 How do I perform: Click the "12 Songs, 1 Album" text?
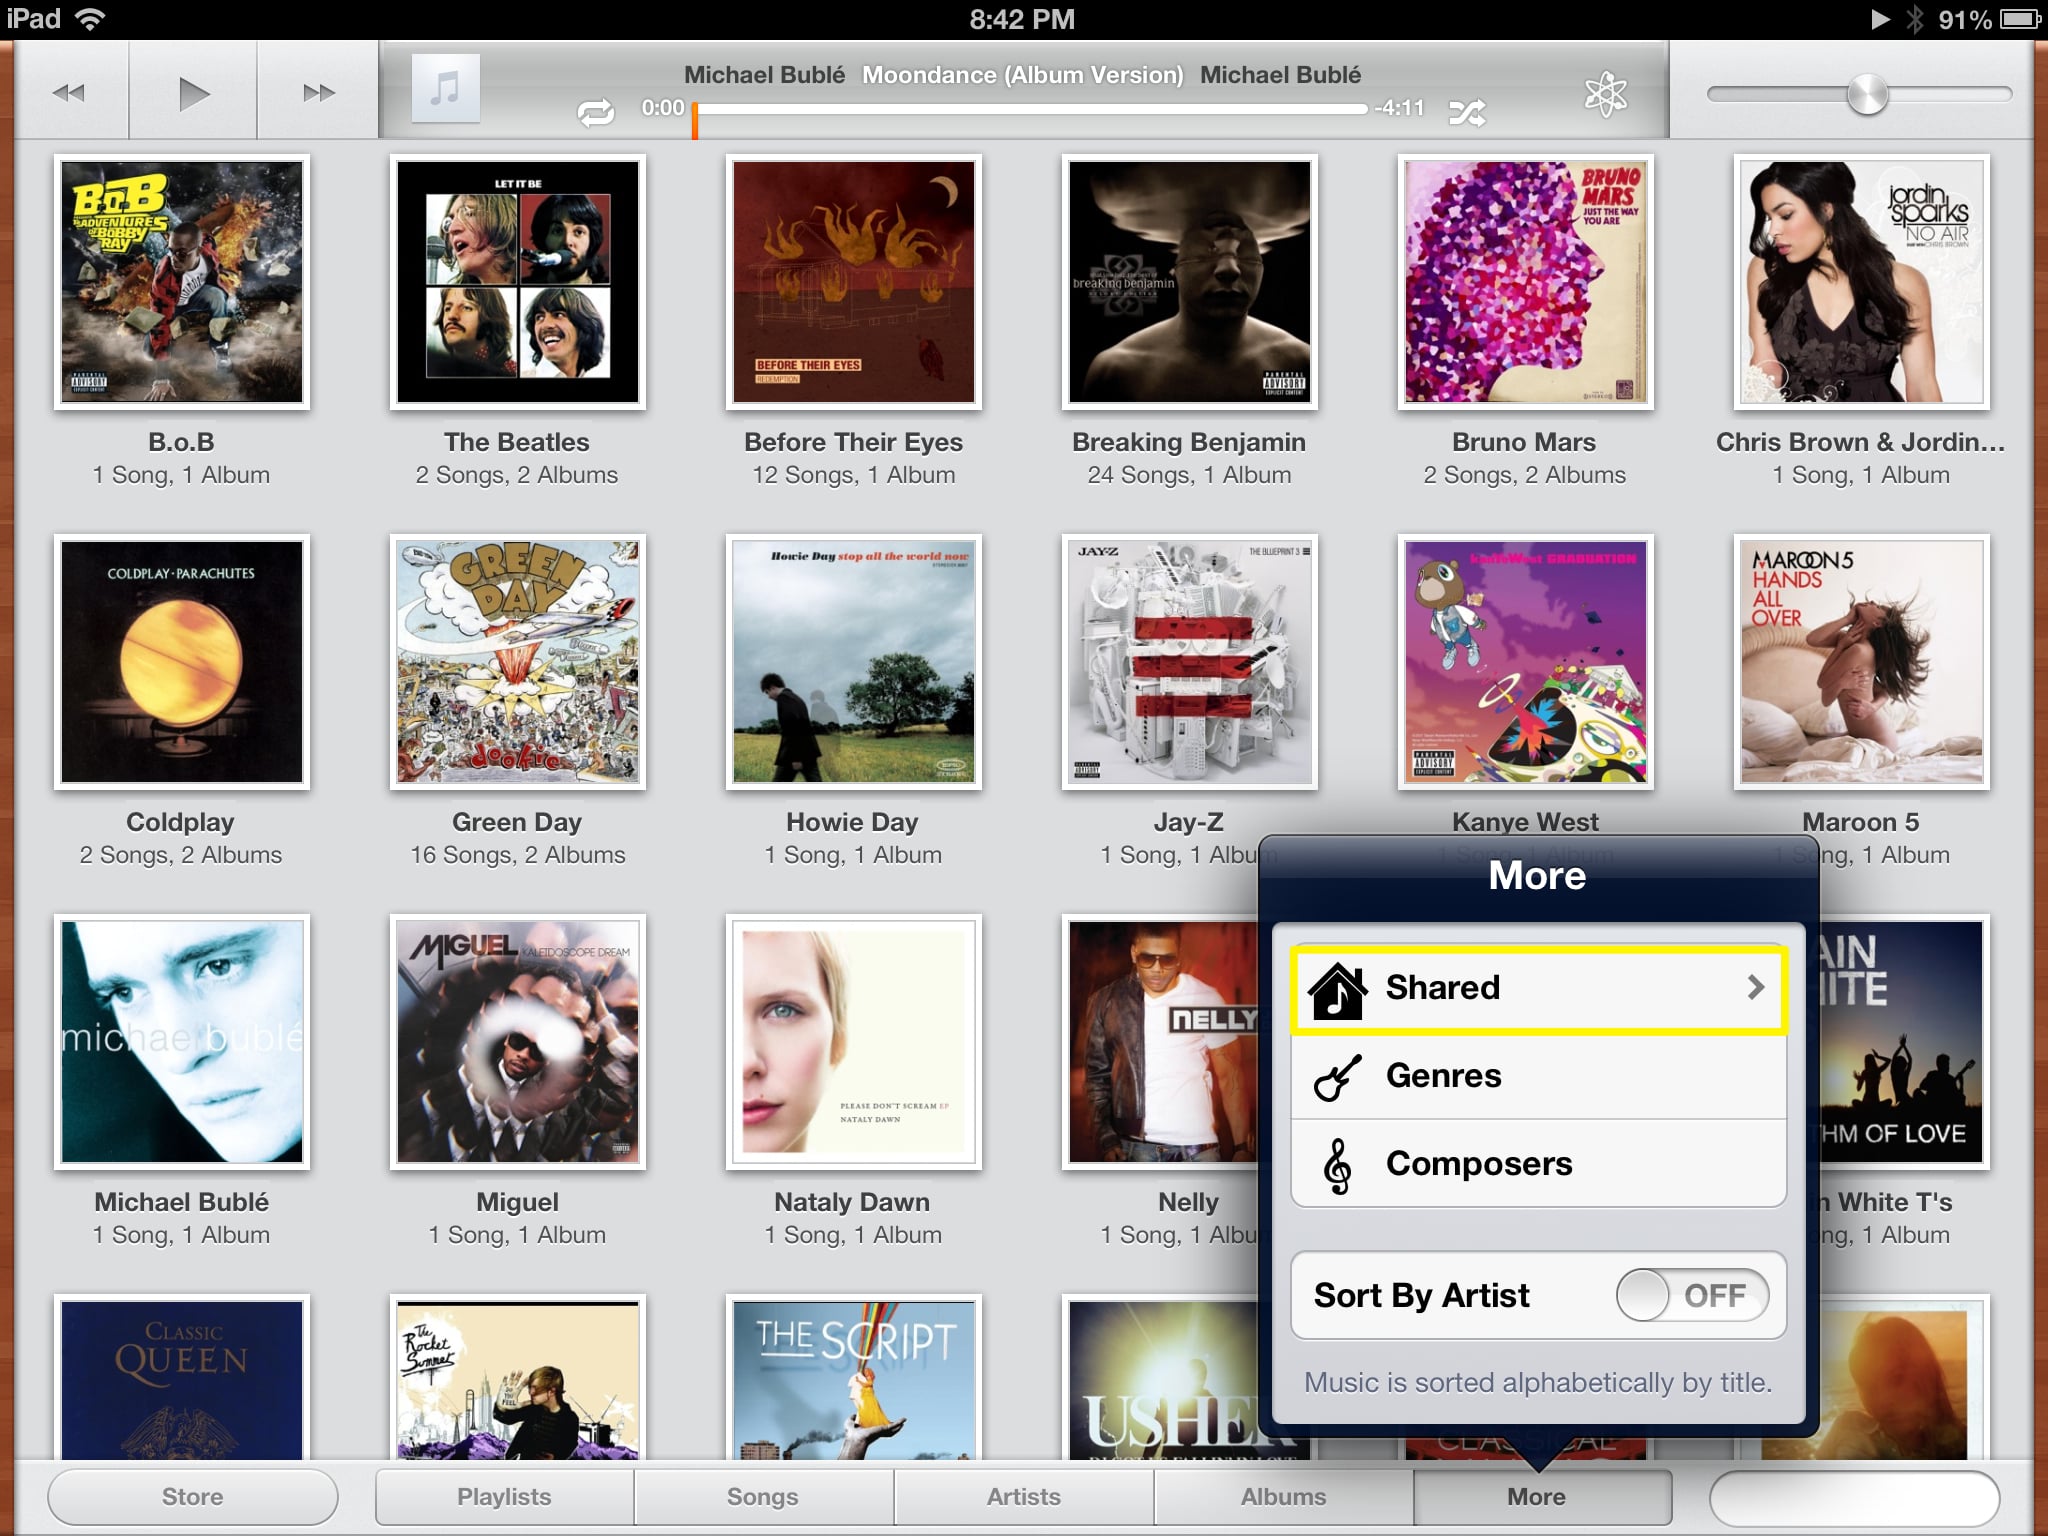[853, 475]
